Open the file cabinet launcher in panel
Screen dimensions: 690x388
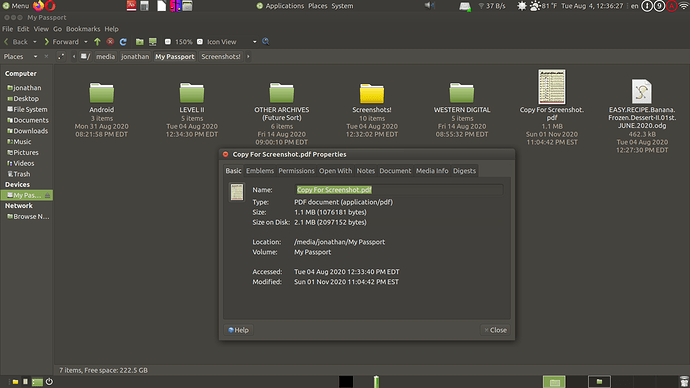coord(187,6)
